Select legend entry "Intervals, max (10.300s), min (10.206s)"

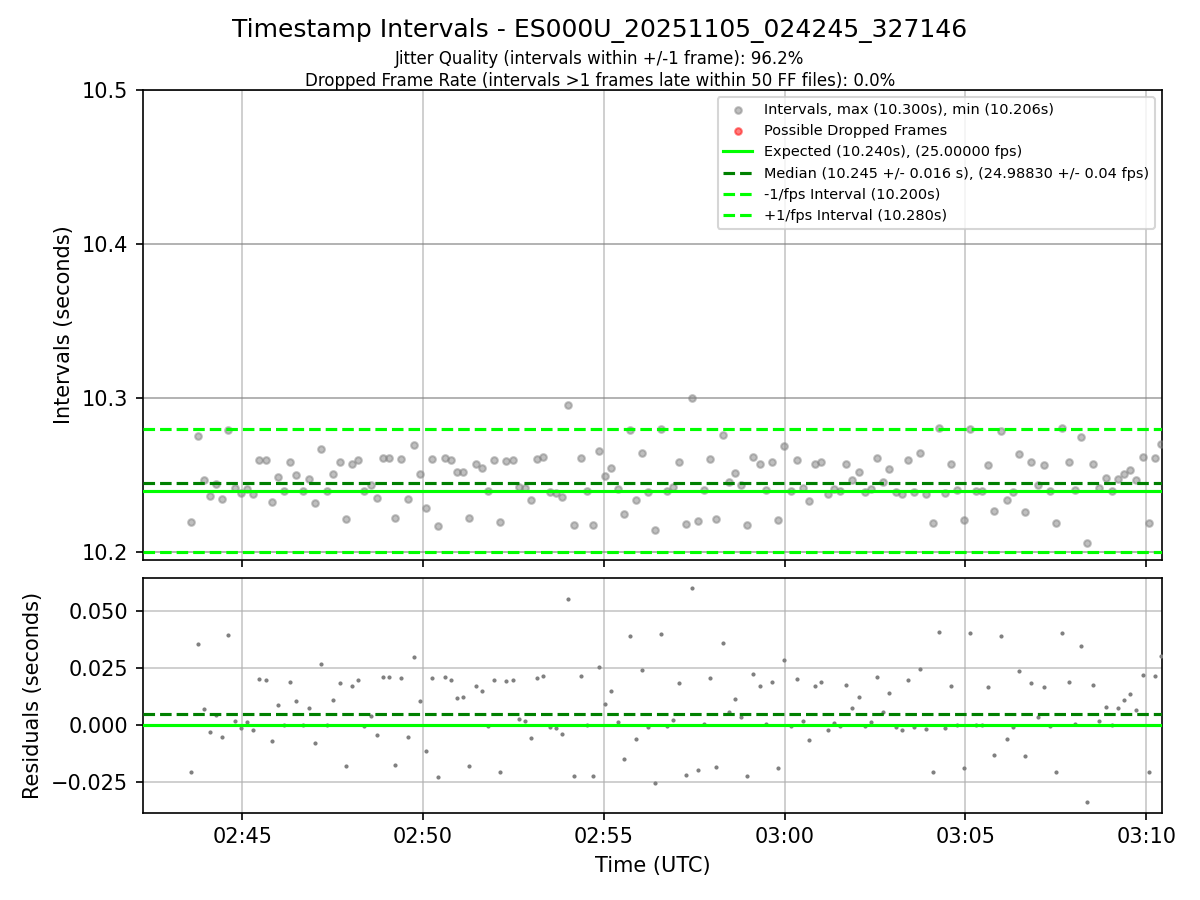pyautogui.click(x=908, y=109)
